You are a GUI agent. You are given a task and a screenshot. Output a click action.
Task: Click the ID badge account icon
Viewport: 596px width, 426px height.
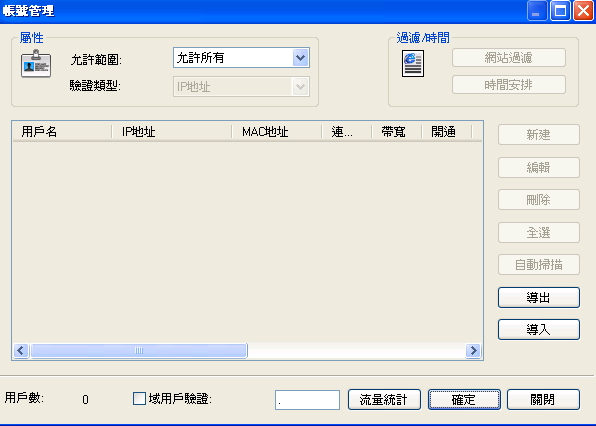[x=36, y=63]
